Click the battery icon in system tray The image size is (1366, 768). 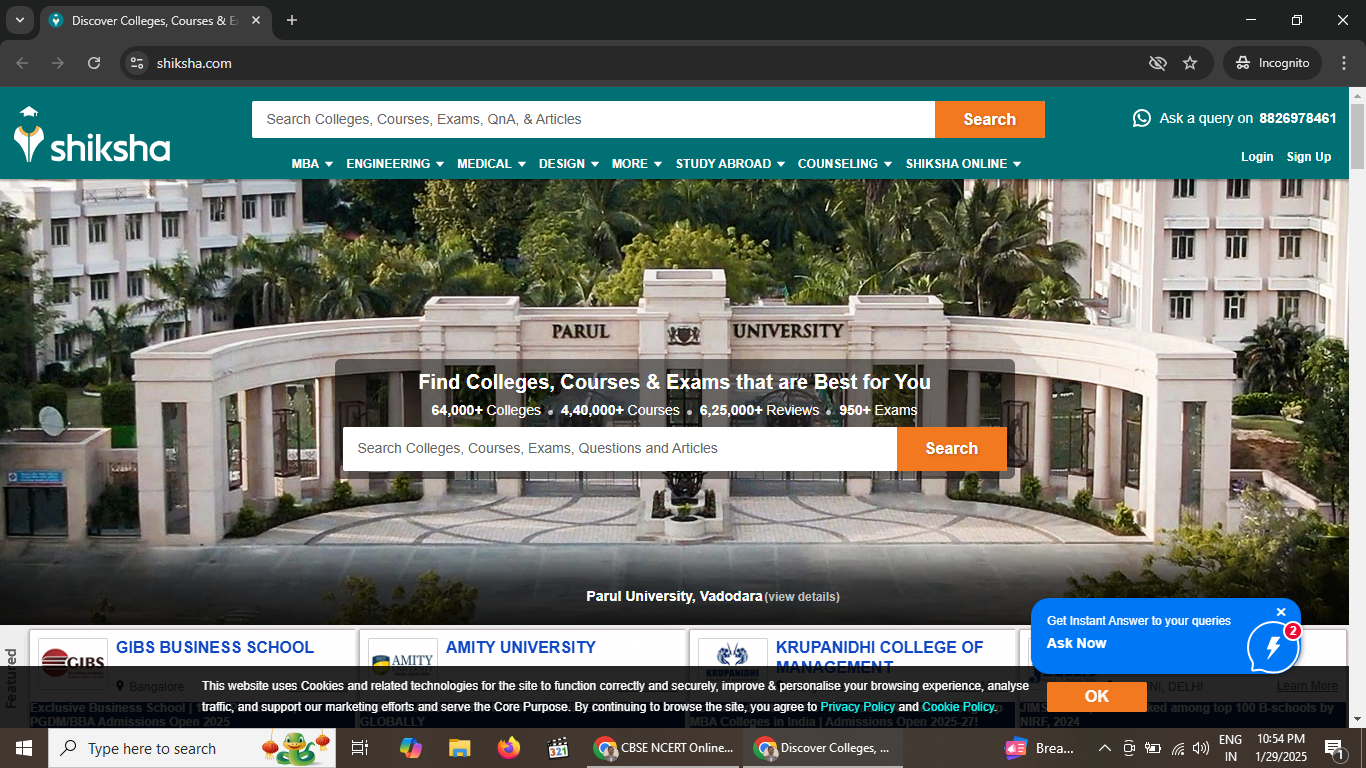pyautogui.click(x=1153, y=748)
